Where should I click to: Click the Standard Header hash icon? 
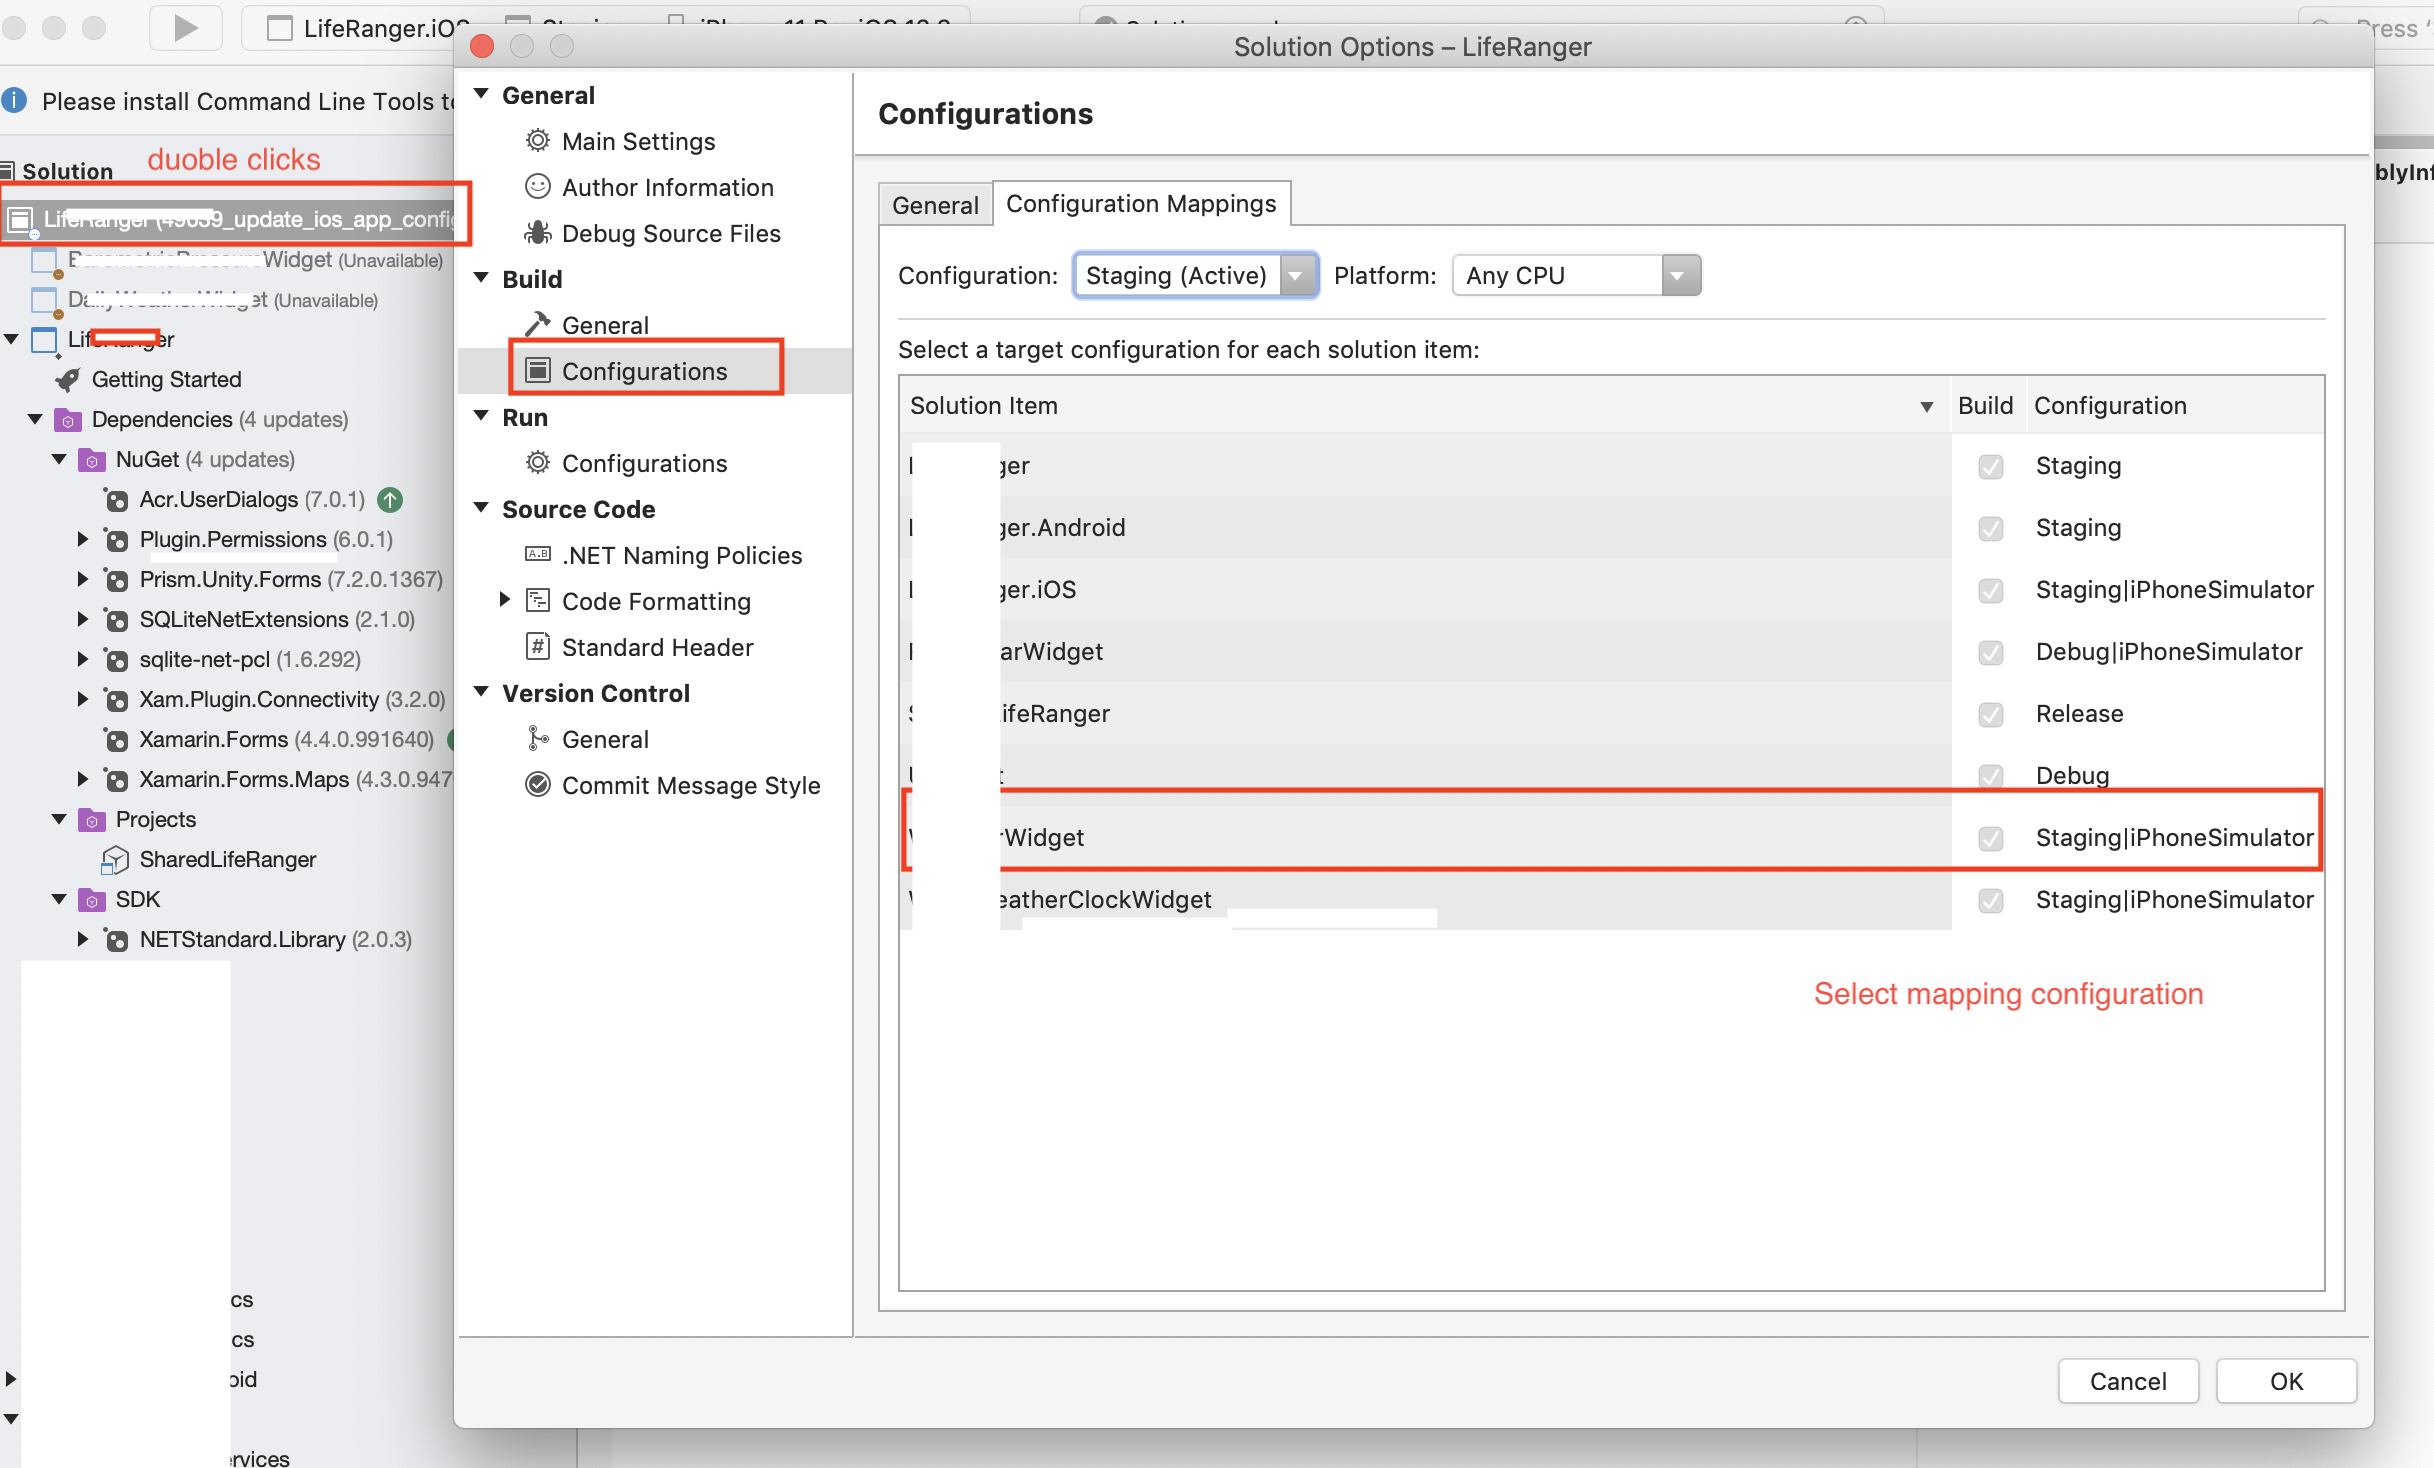coord(538,646)
